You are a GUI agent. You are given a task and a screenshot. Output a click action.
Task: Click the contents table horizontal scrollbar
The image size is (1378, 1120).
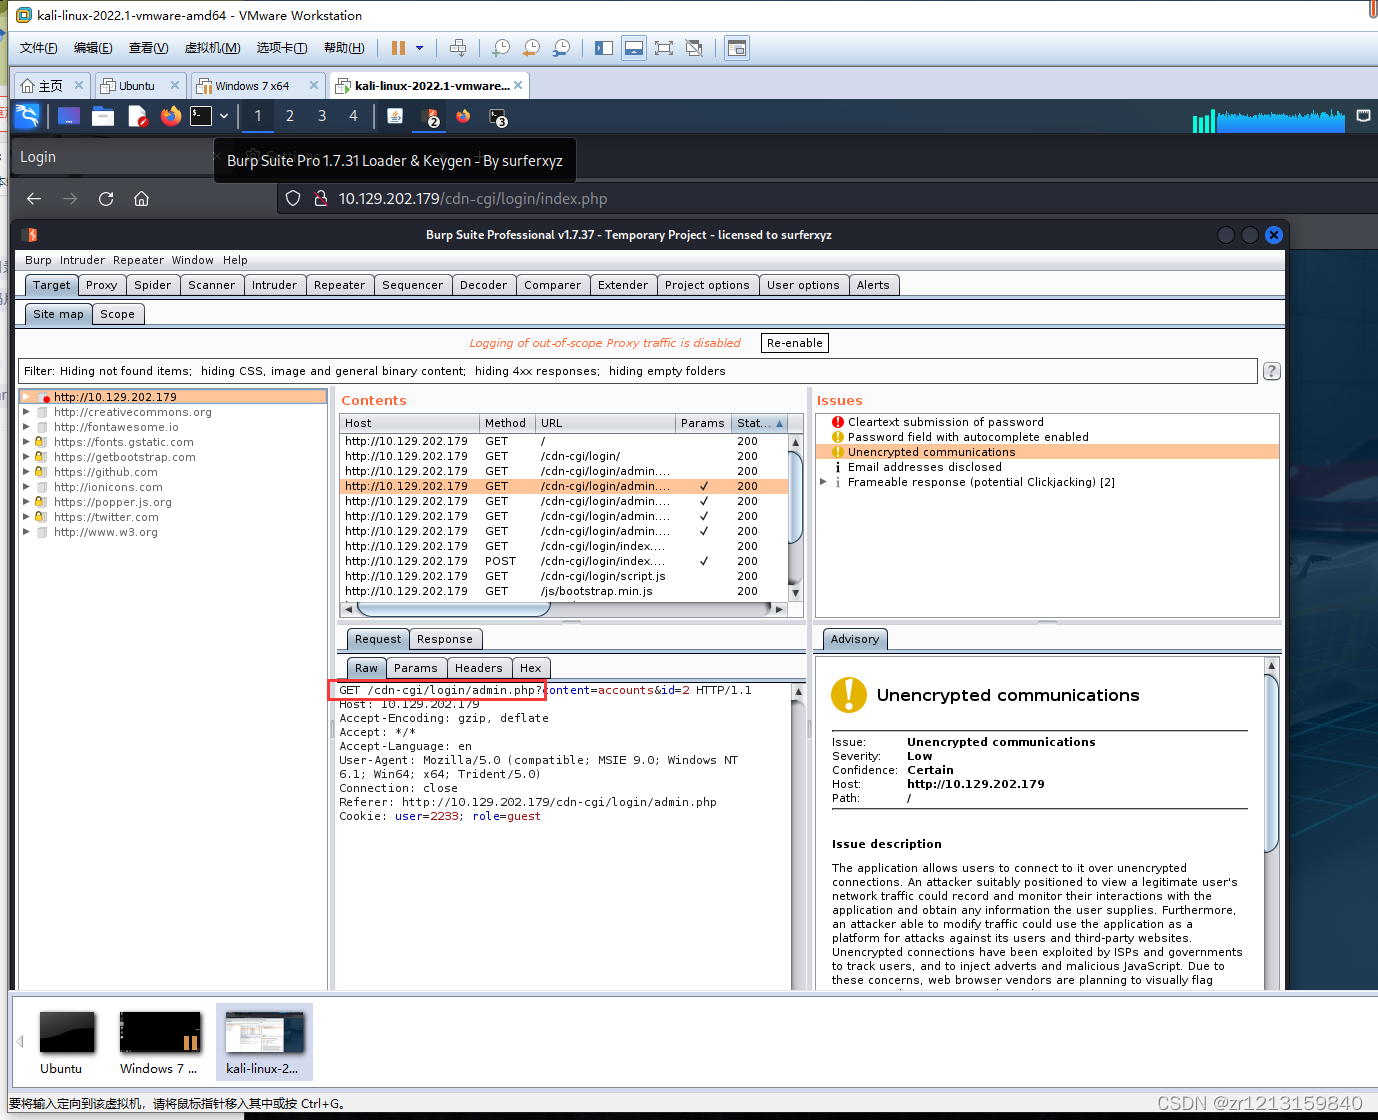tap(564, 608)
